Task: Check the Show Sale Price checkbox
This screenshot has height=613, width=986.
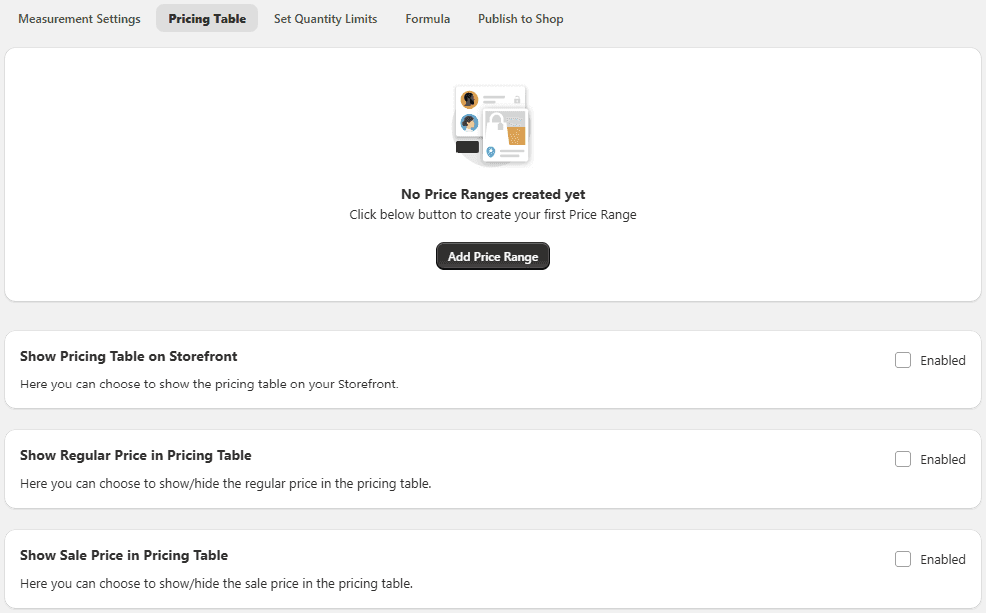Action: (903, 560)
